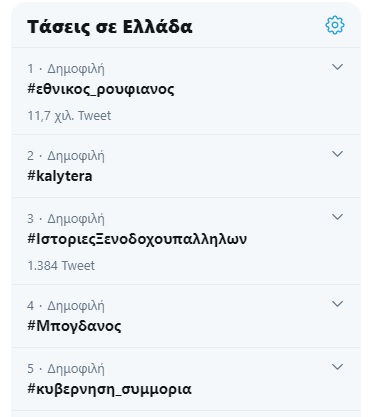The width and height of the screenshot is (370, 417).
Task: Open the #εθνικος_ρουφιανος hashtag
Action: coord(101,89)
